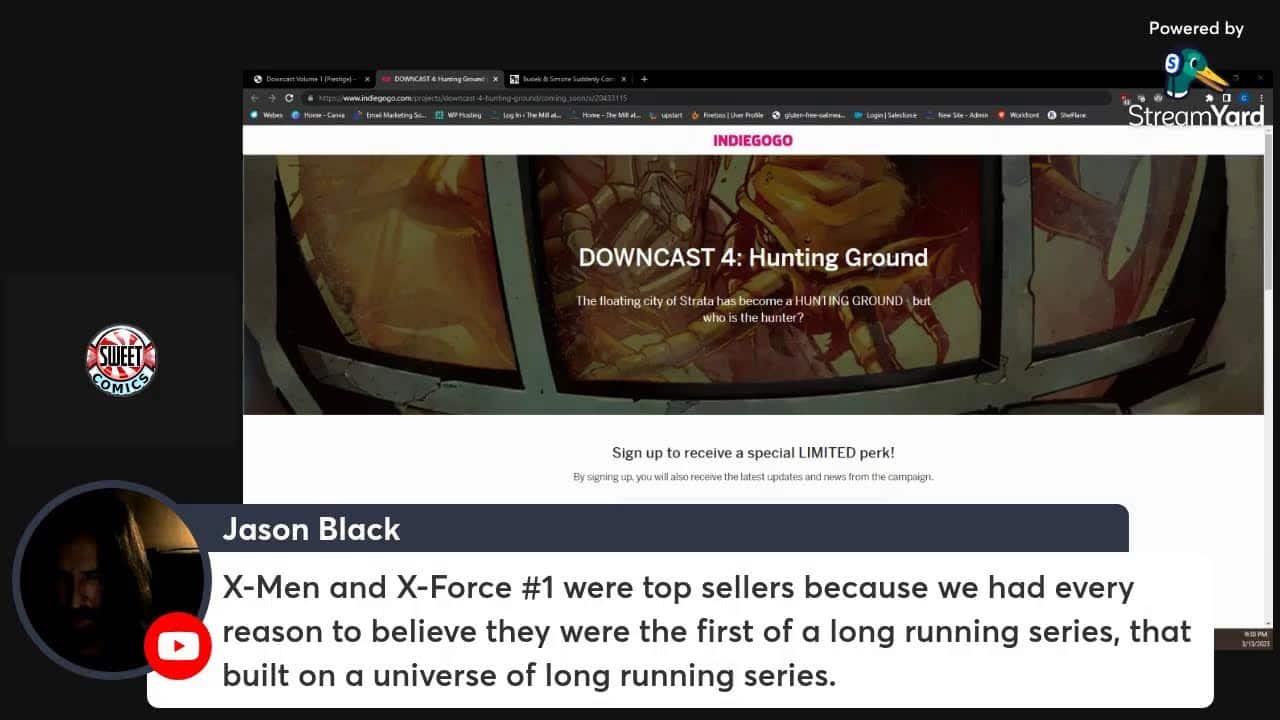Viewport: 1280px width, 720px height.
Task: Open the WP Hosting bookmark
Action: tap(458, 115)
